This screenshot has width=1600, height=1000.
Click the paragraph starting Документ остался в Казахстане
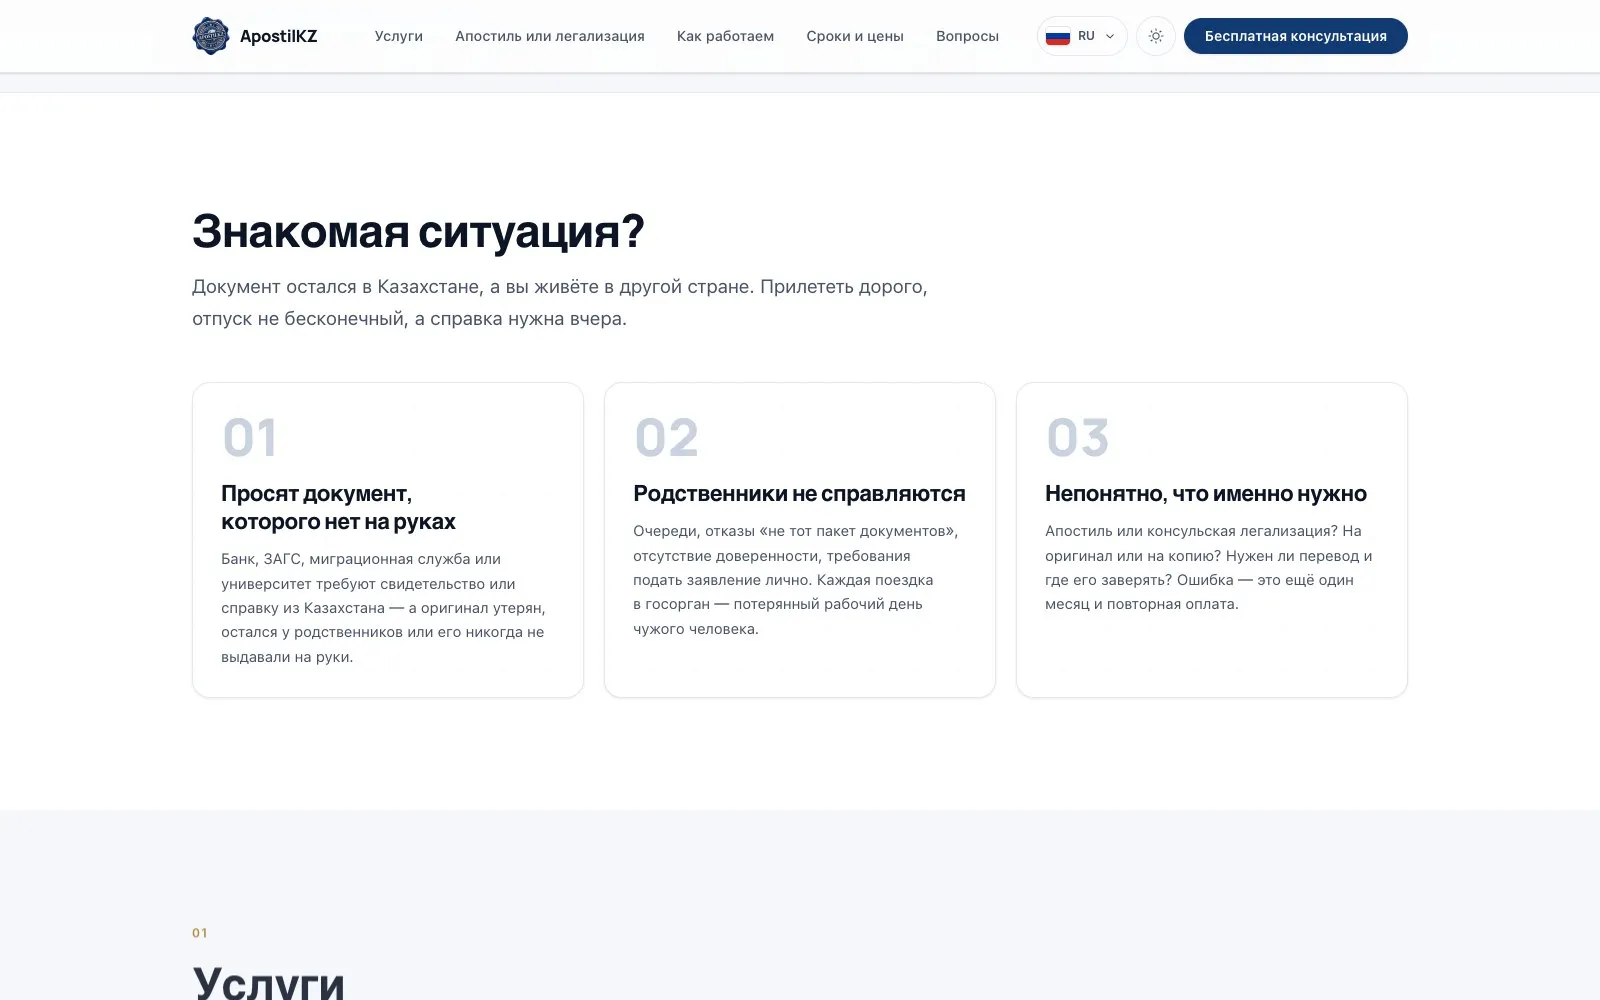click(560, 303)
